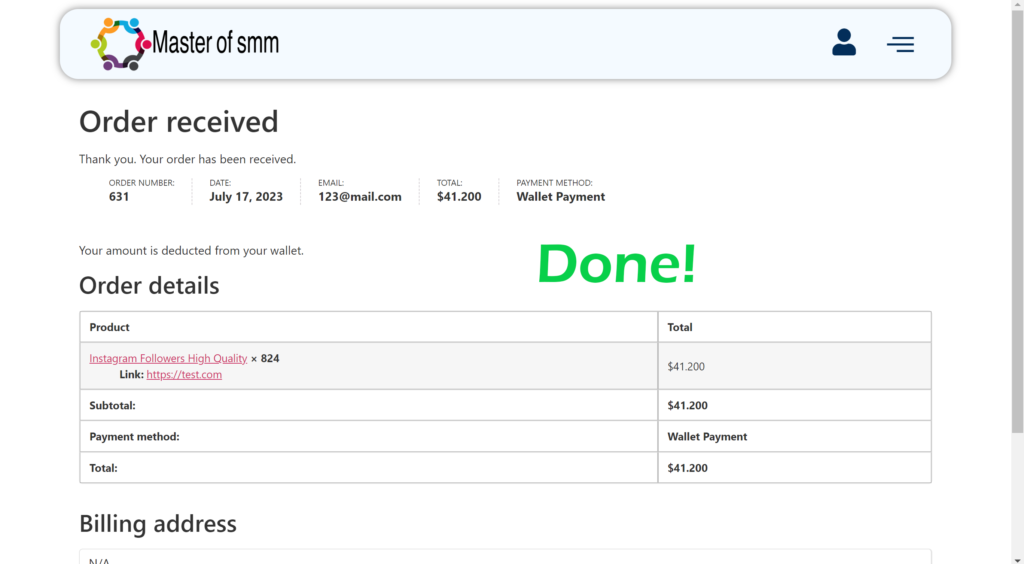Viewport: 1024px width, 564px height.
Task: Click the Master of smm site title text
Action: (215, 43)
